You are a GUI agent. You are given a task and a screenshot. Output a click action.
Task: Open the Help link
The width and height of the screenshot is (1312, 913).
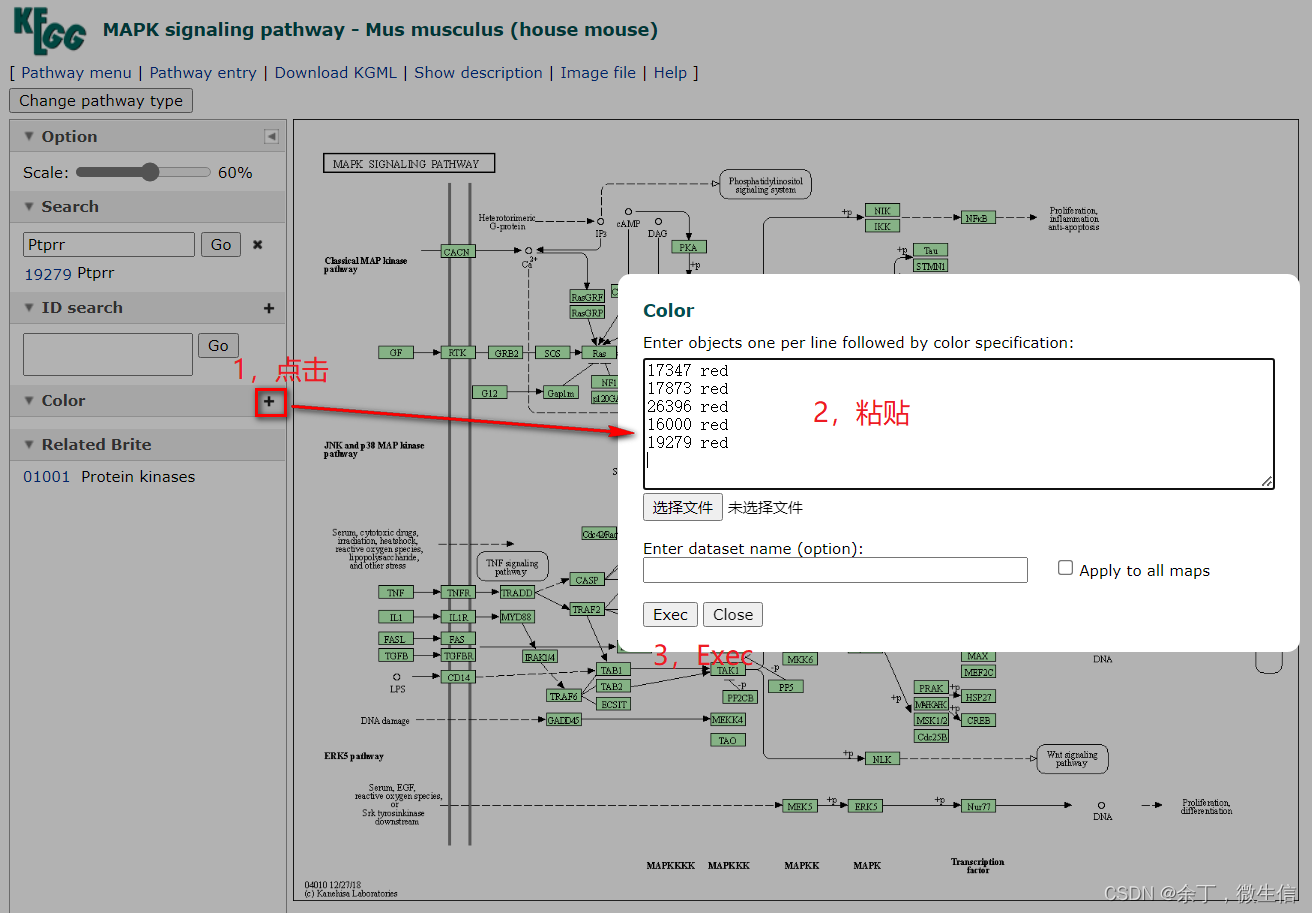(x=670, y=73)
